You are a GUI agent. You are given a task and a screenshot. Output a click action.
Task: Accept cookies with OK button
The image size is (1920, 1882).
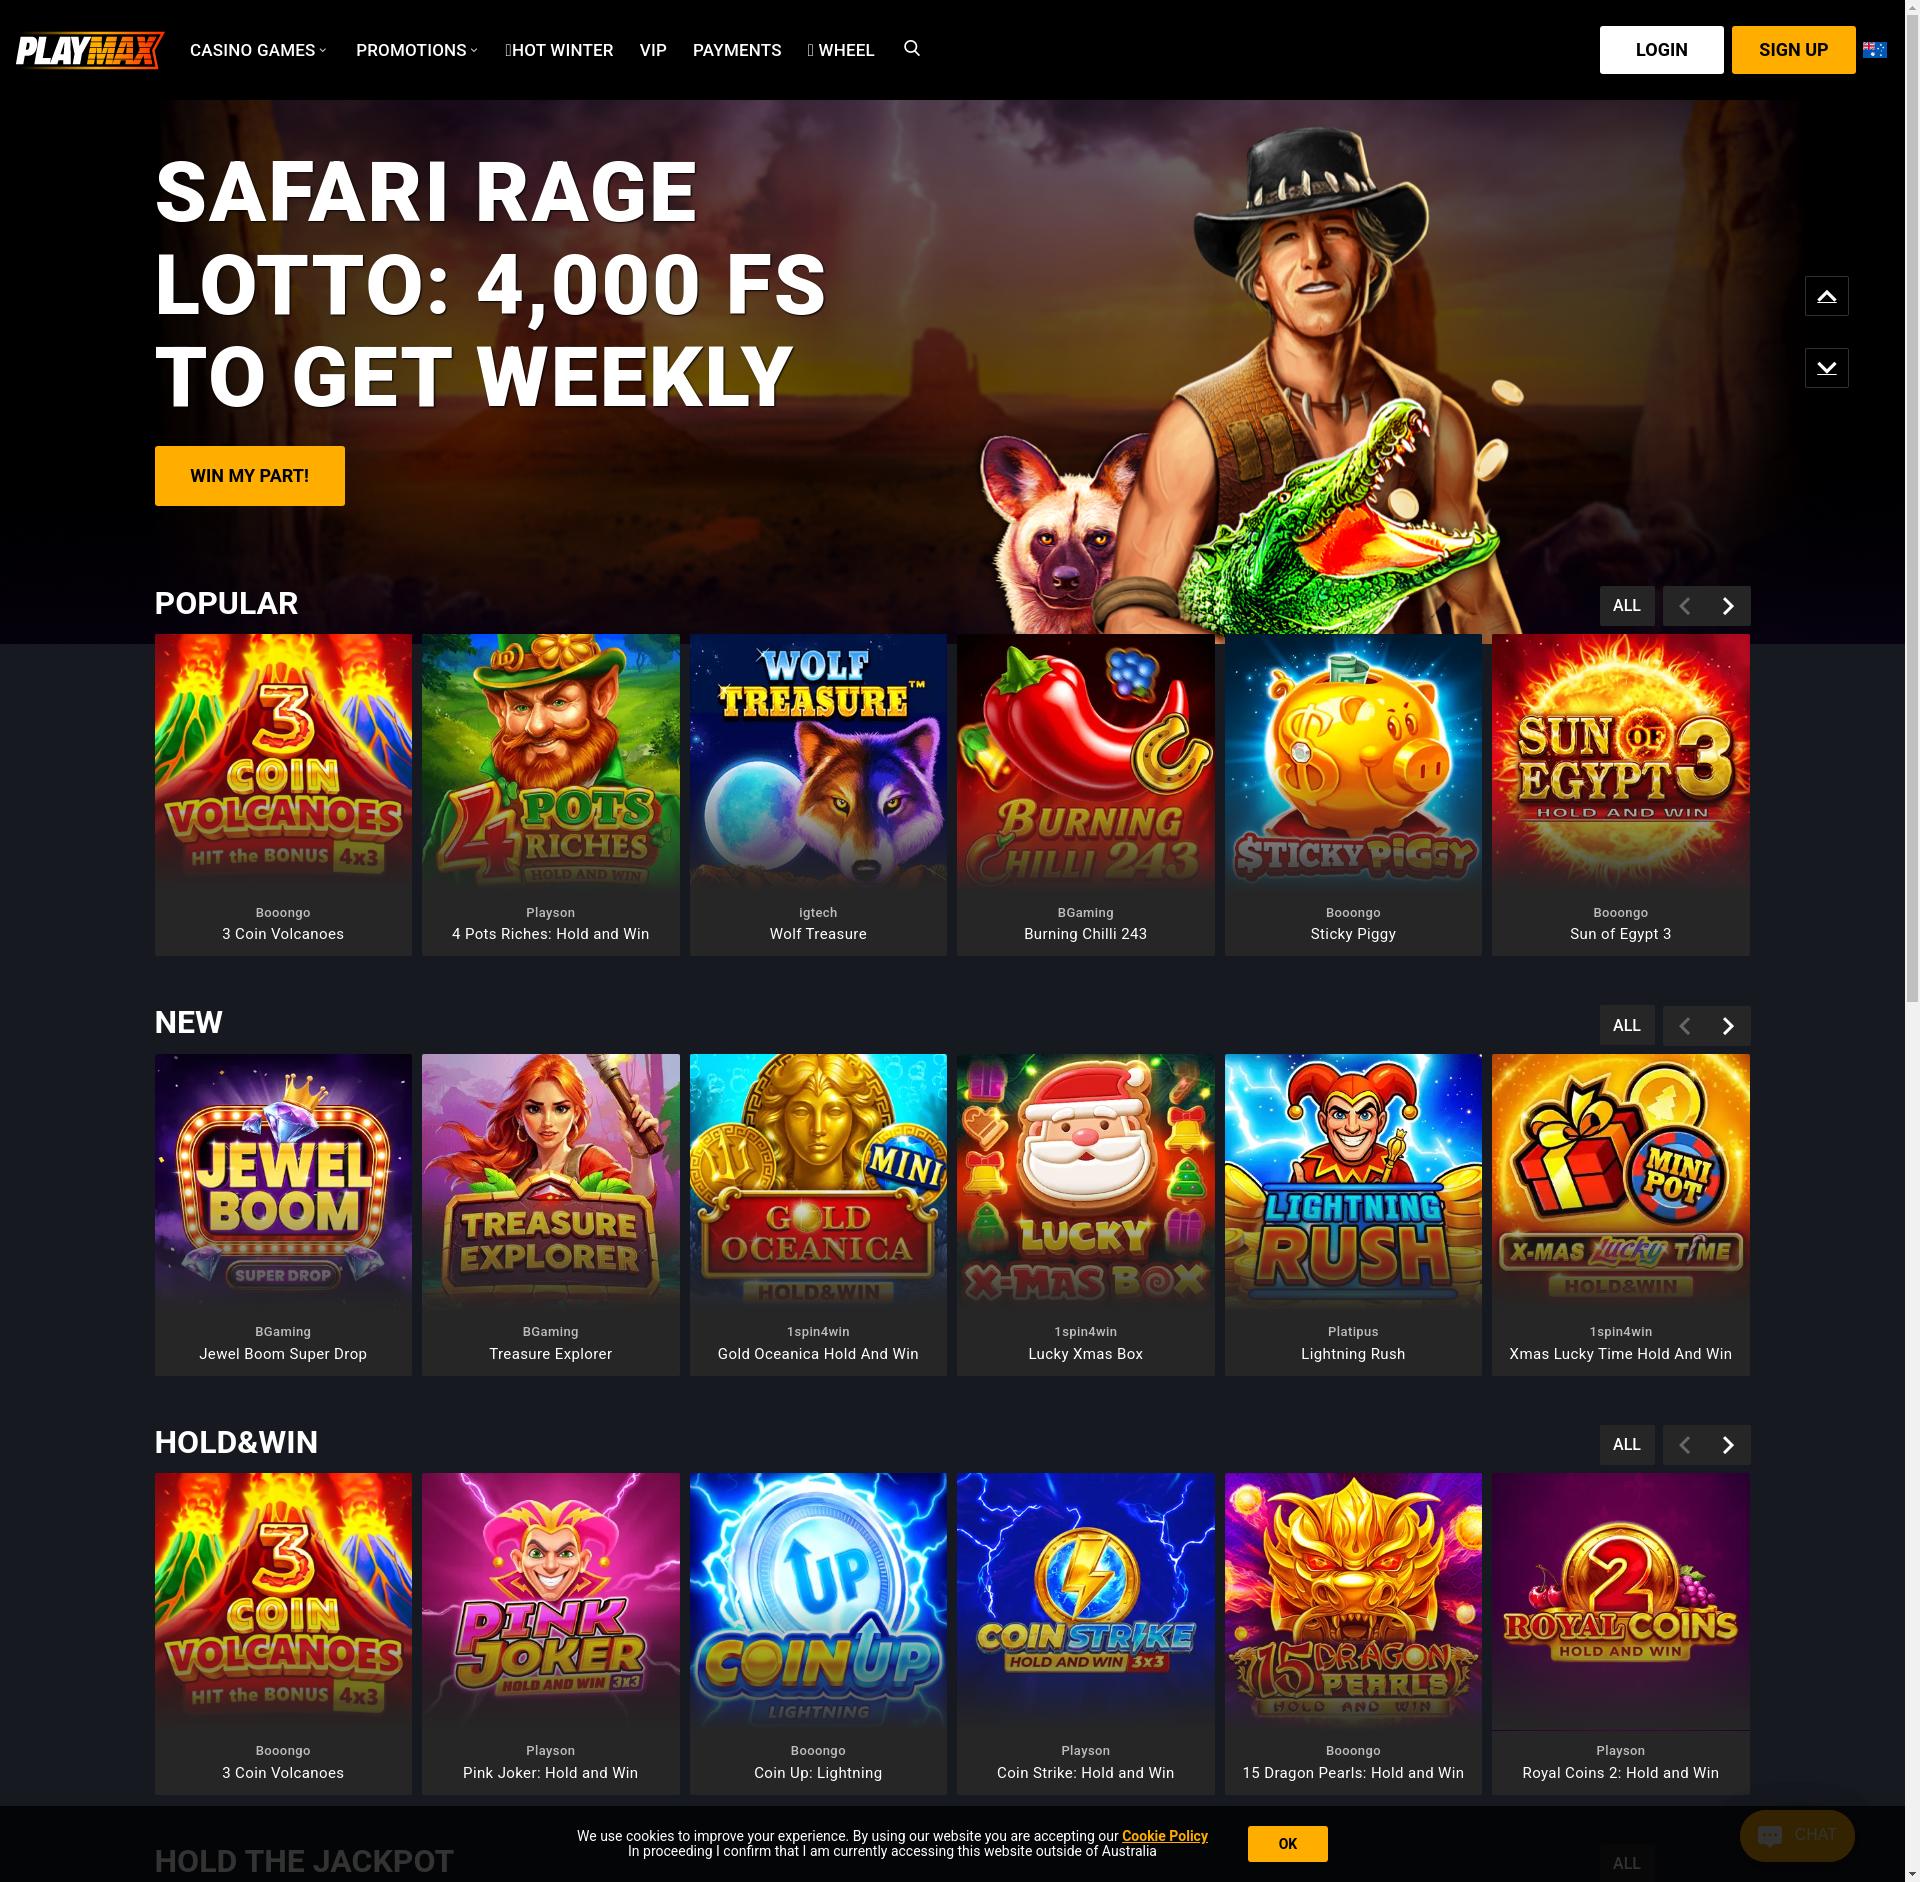(x=1287, y=1844)
